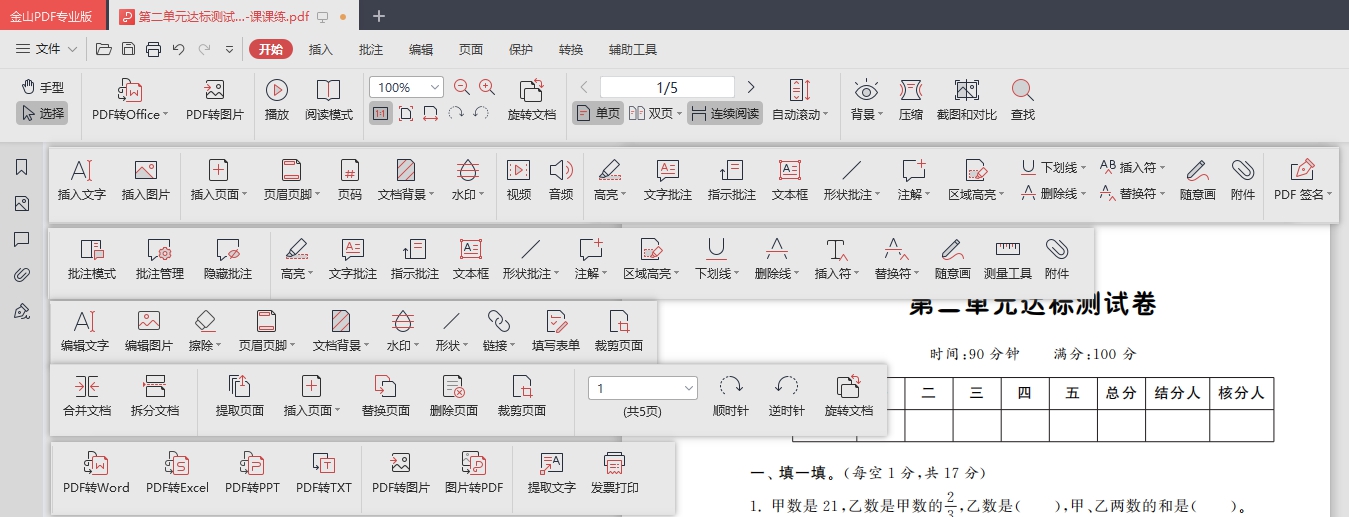Click 发票打印 invoice print
Screen dimensions: 1349x517
click(x=615, y=474)
